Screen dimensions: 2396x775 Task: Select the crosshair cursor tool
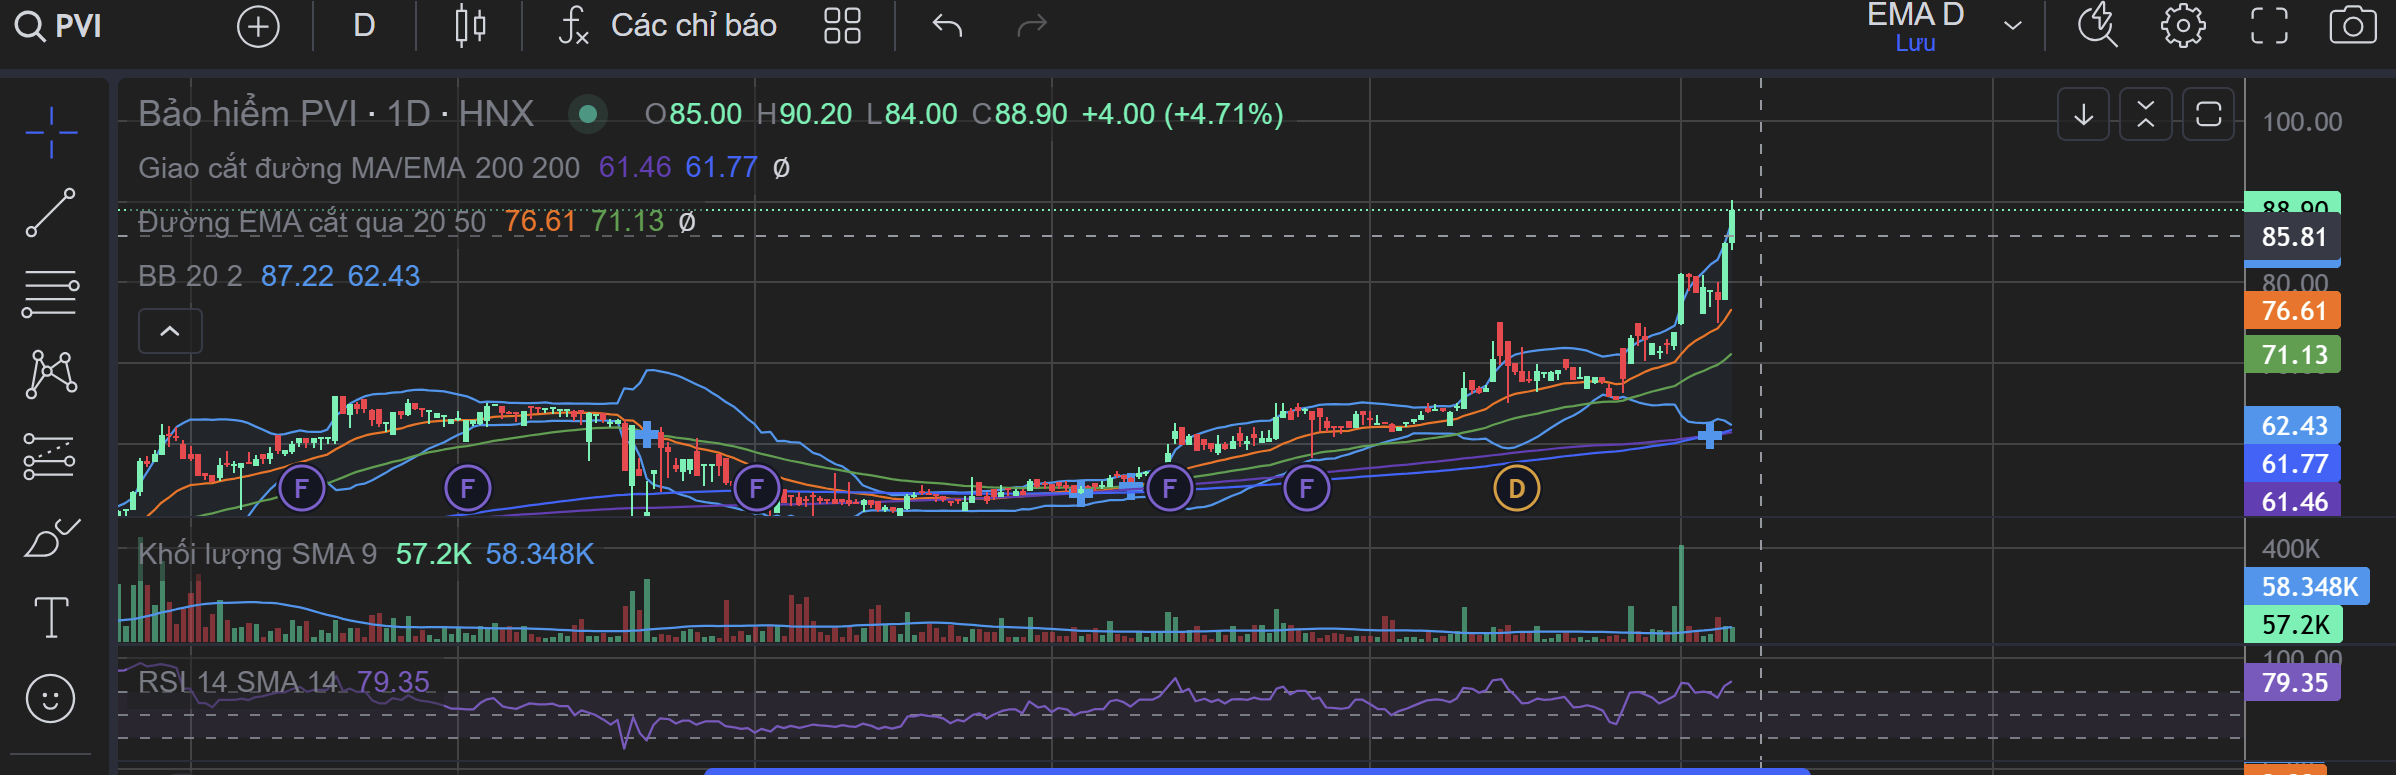(51, 132)
